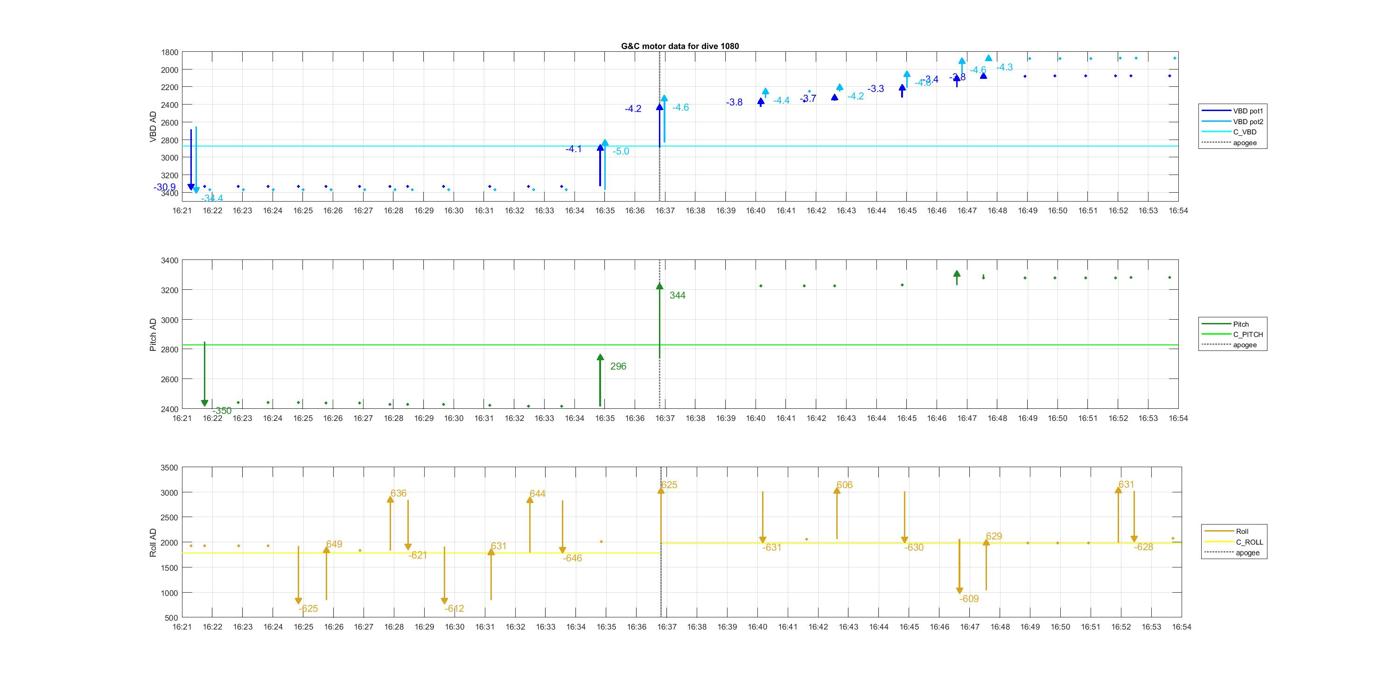Click the "-630" roll data label

coord(914,547)
